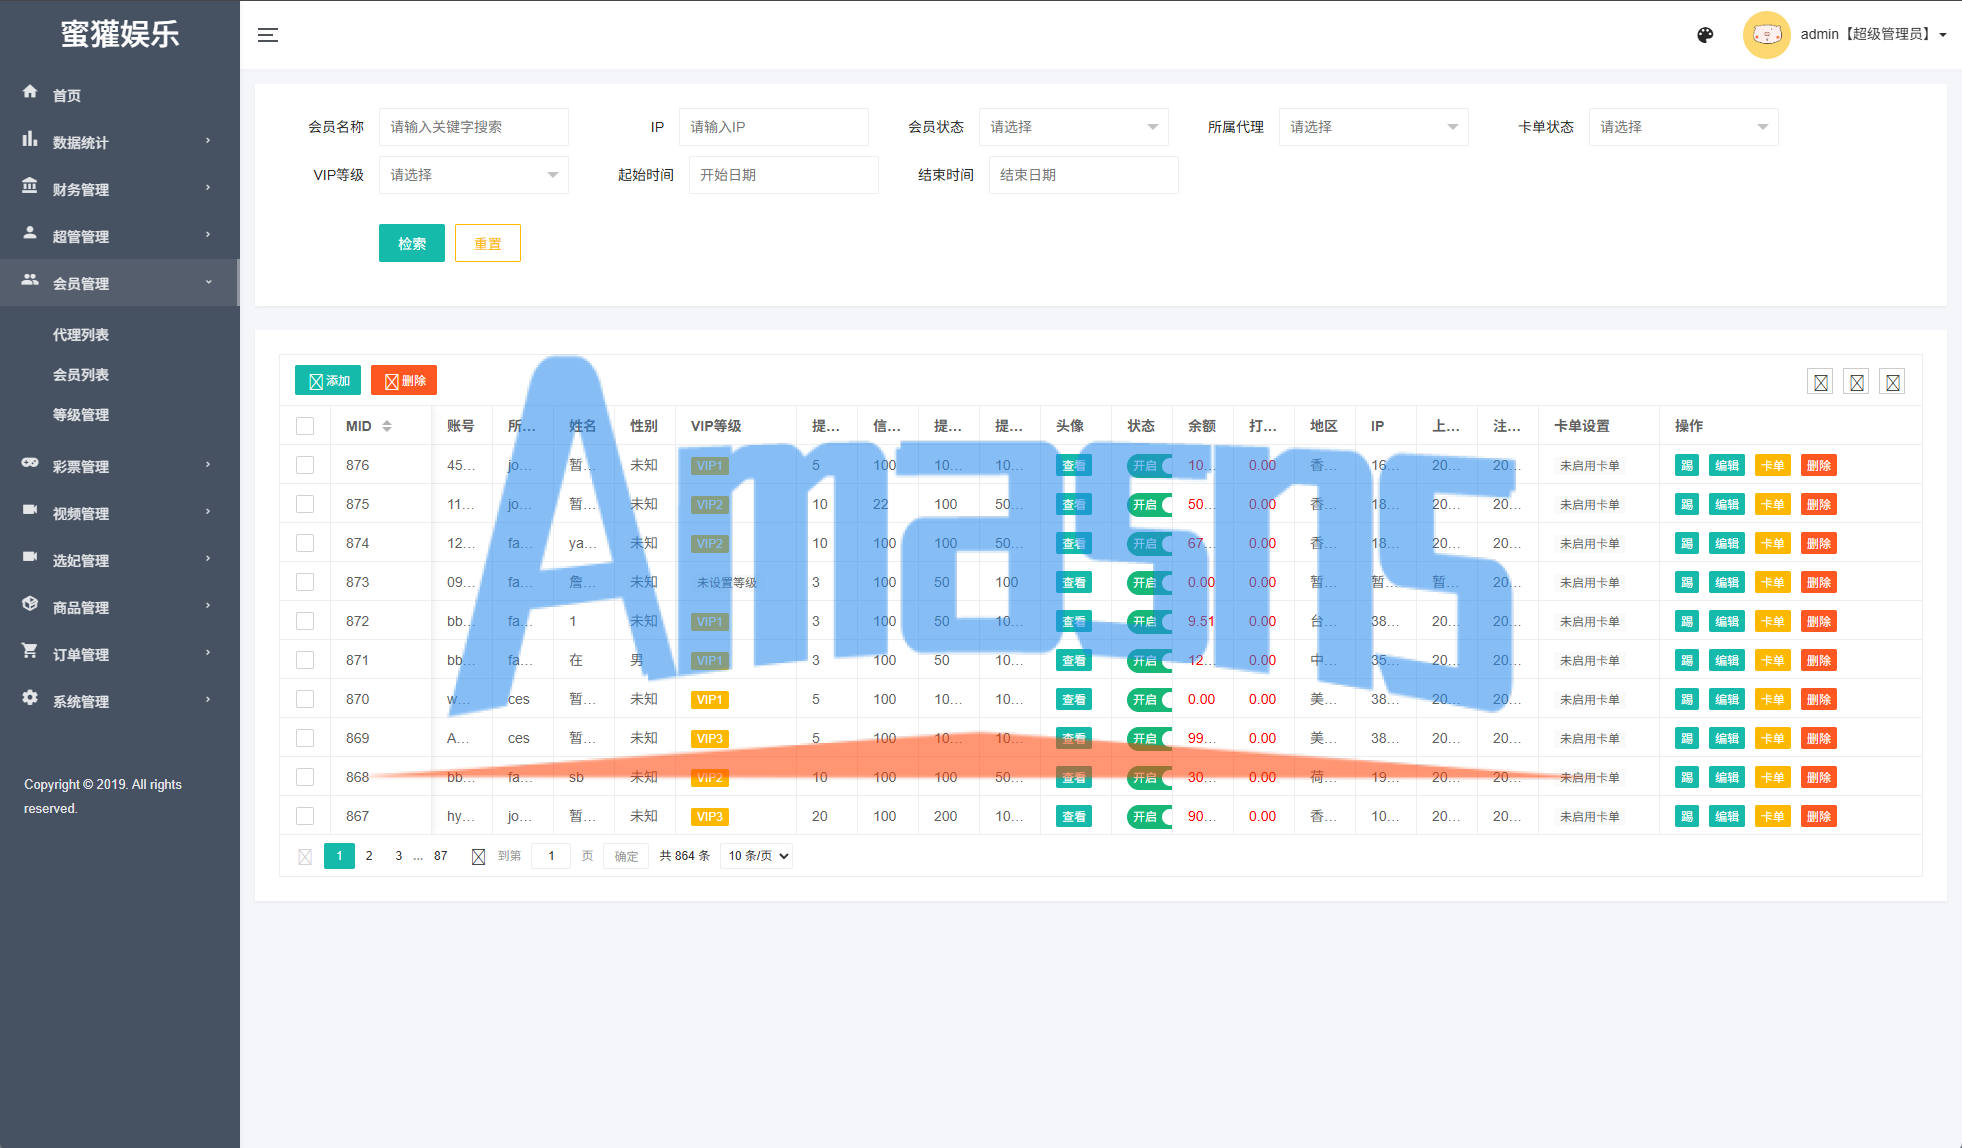Viewport: 1962px width, 1148px height.
Task: Click the first table toolbar icon at right
Action: point(1820,382)
